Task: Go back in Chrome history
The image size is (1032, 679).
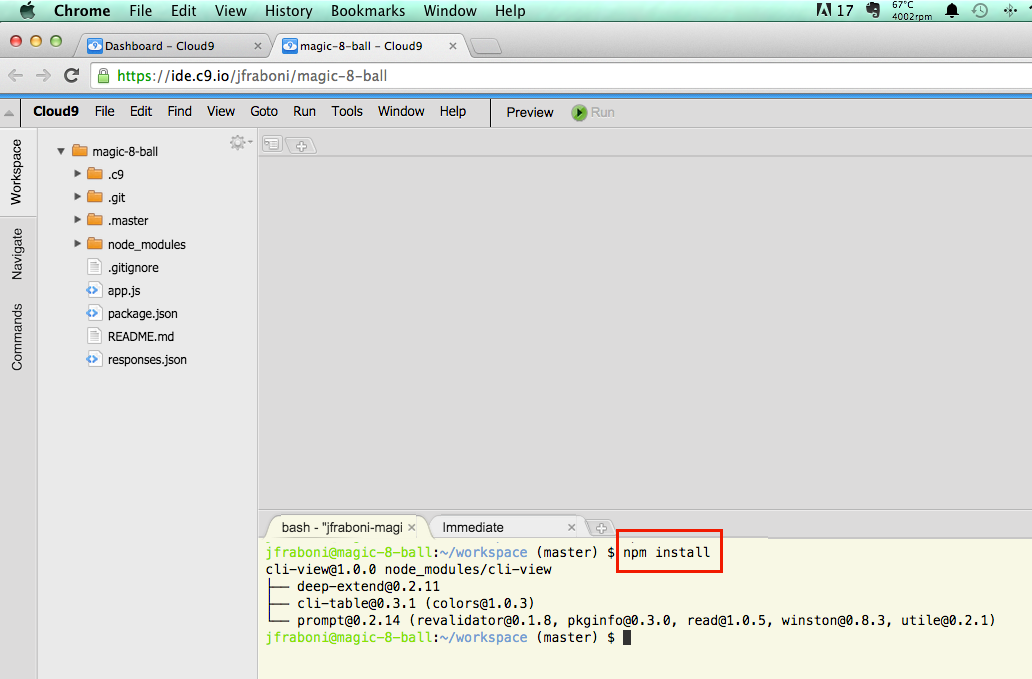Action: coord(16,76)
